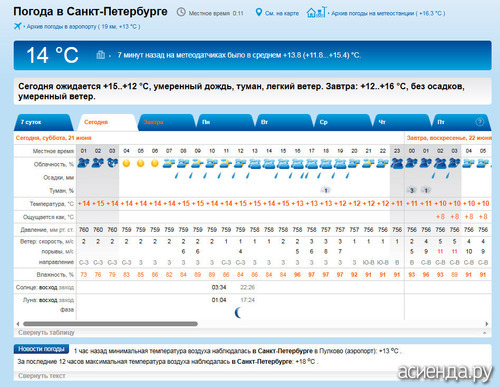
Task: Click the help question mark icon in tabs
Action: coord(480,122)
